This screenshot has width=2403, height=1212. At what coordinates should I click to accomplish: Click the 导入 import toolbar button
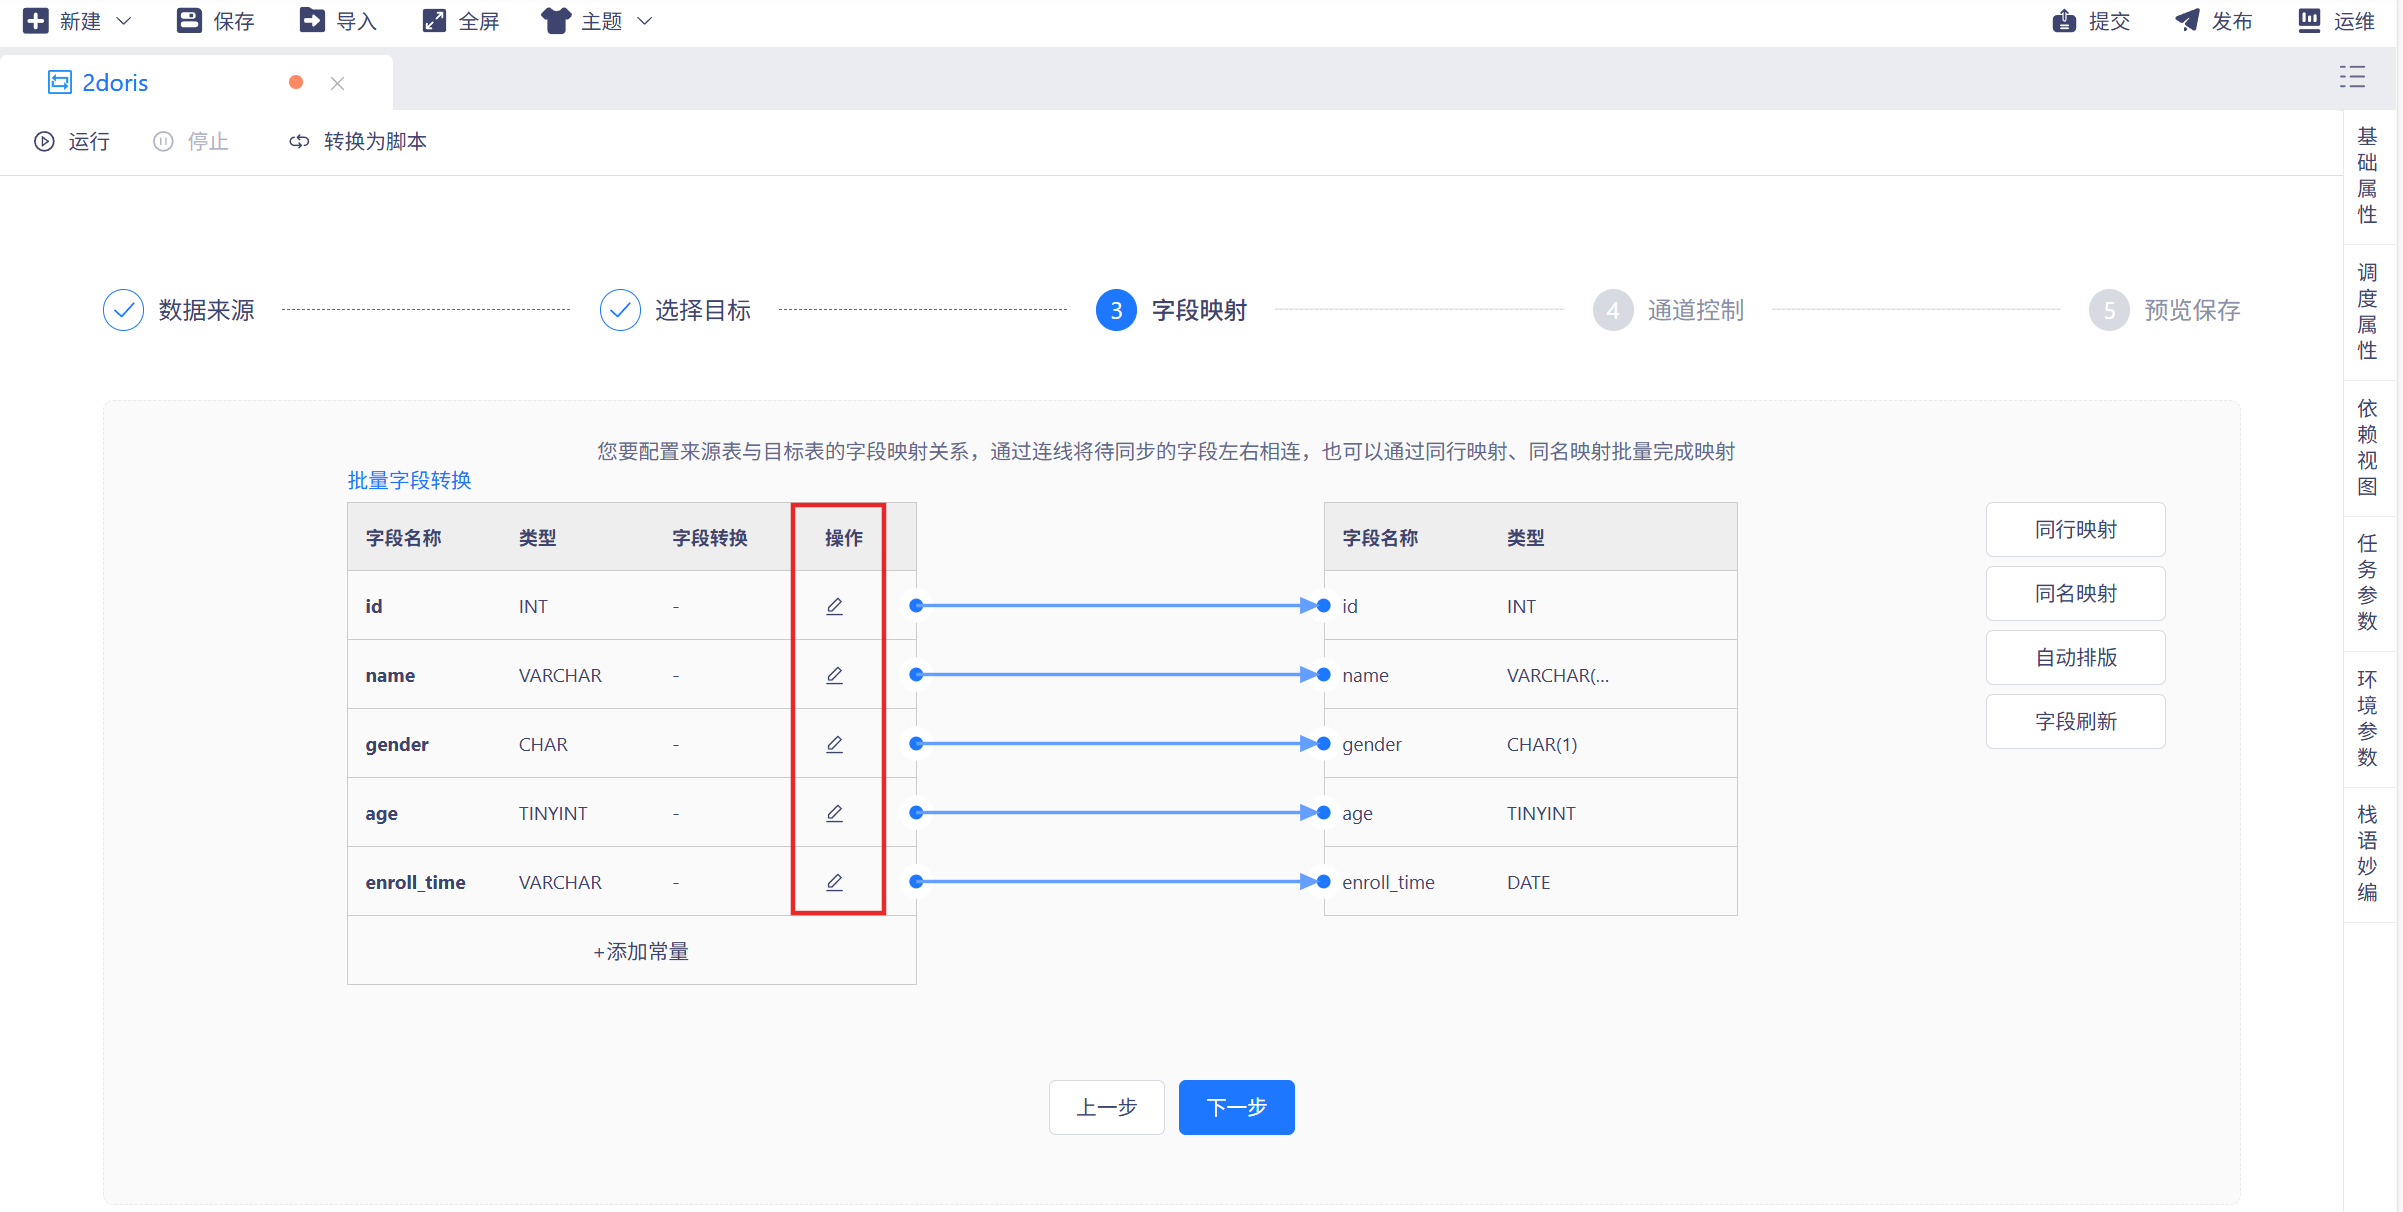pos(338,21)
